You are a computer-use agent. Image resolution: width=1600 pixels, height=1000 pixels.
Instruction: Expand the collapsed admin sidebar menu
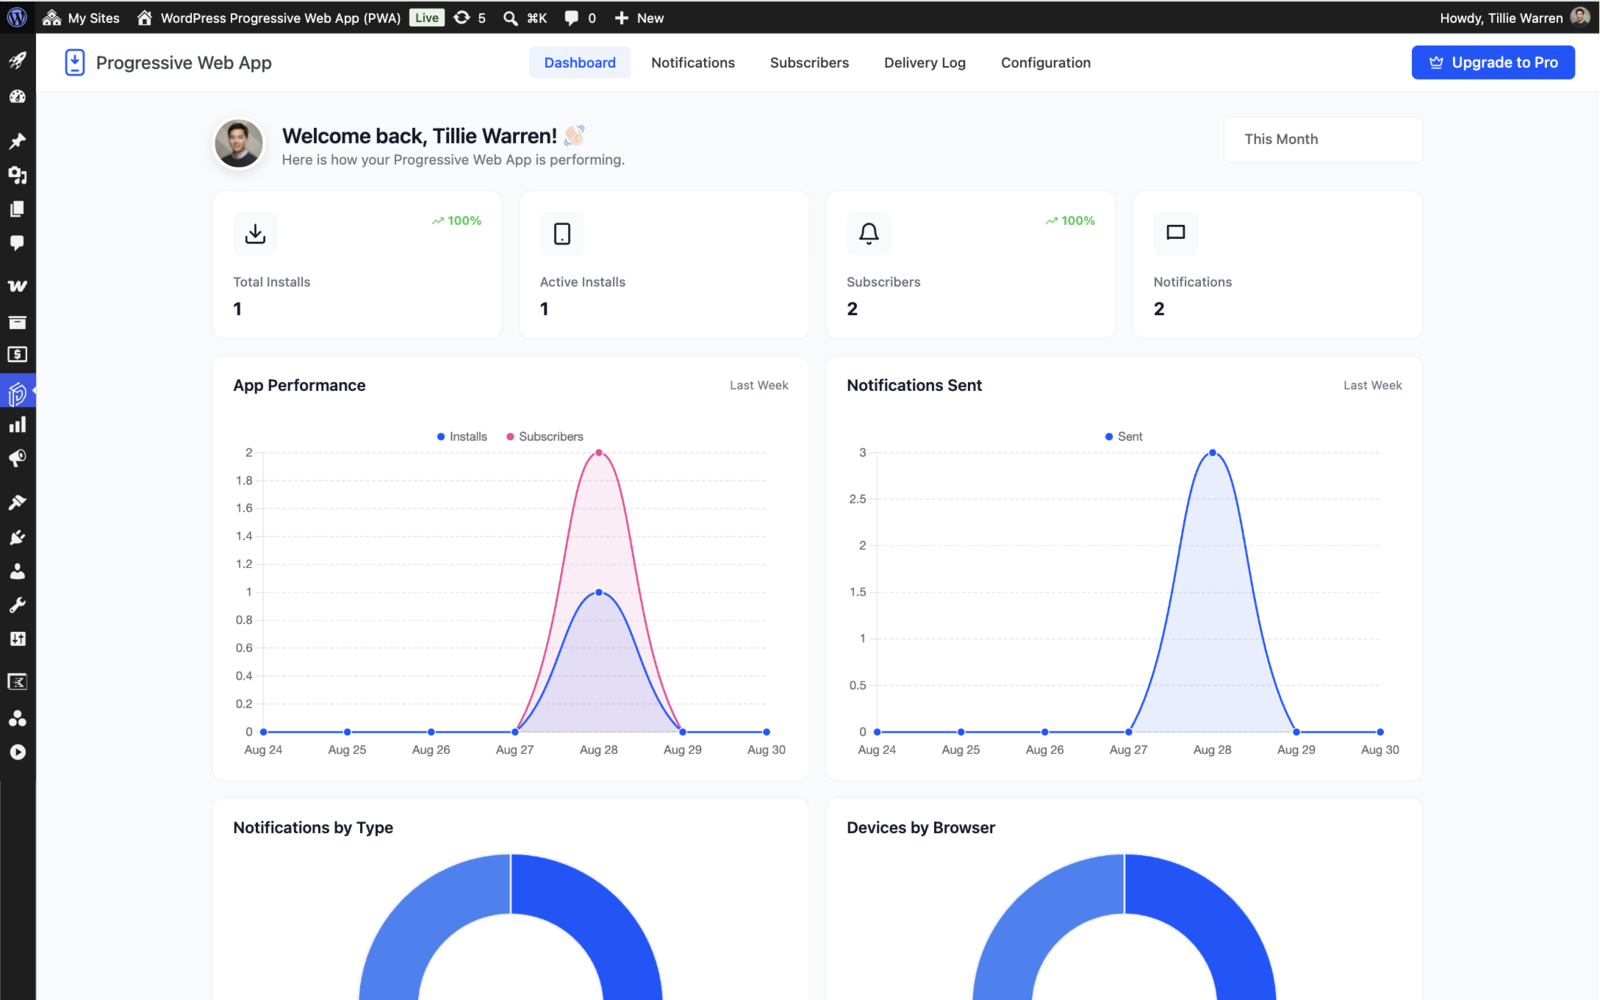[17, 753]
